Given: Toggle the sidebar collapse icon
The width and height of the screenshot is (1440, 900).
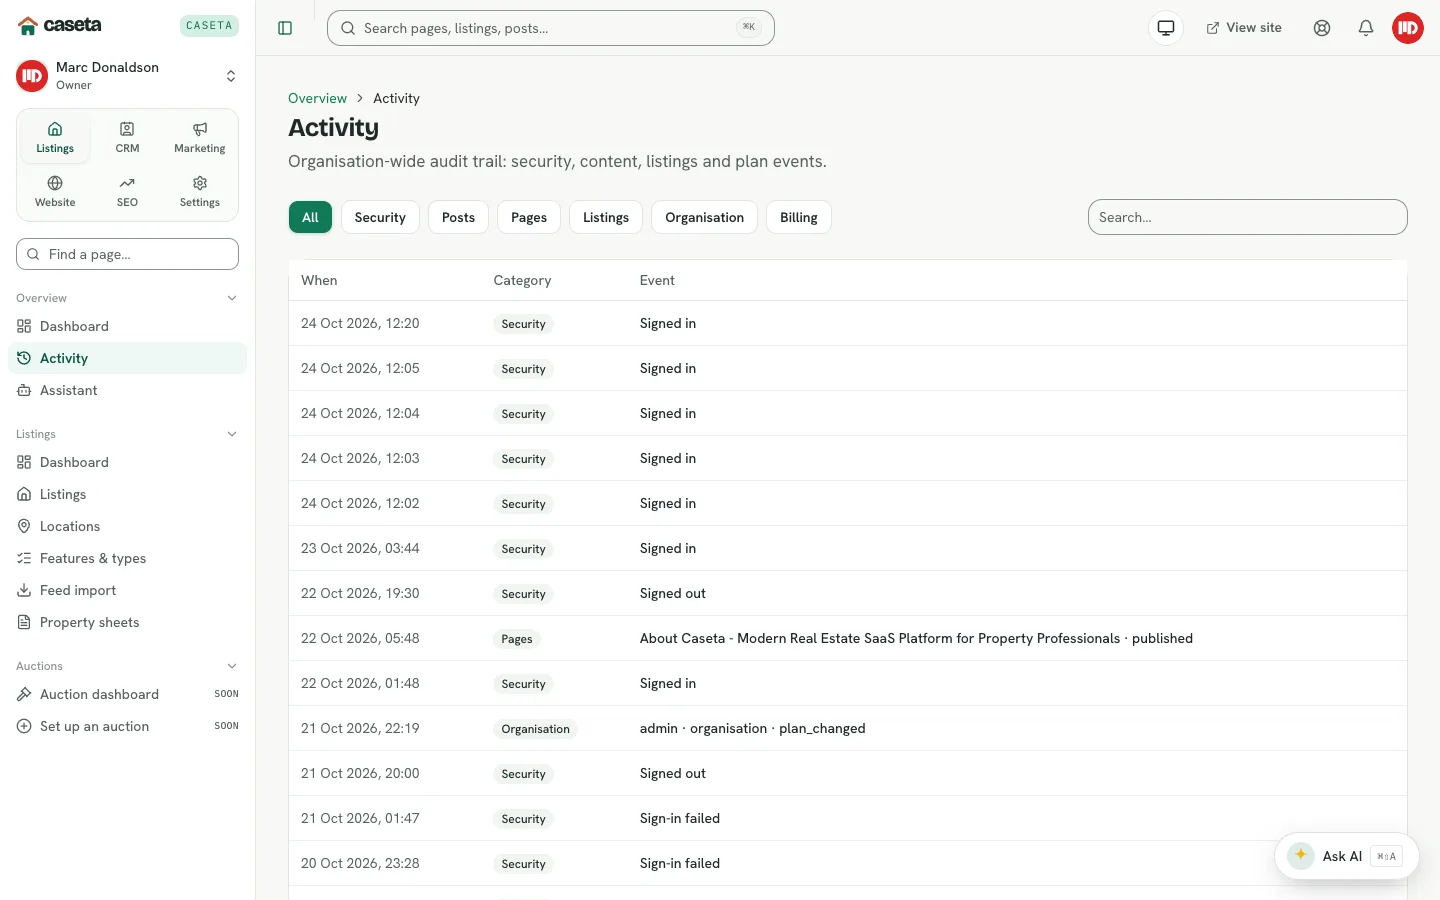Looking at the screenshot, I should click(x=285, y=28).
